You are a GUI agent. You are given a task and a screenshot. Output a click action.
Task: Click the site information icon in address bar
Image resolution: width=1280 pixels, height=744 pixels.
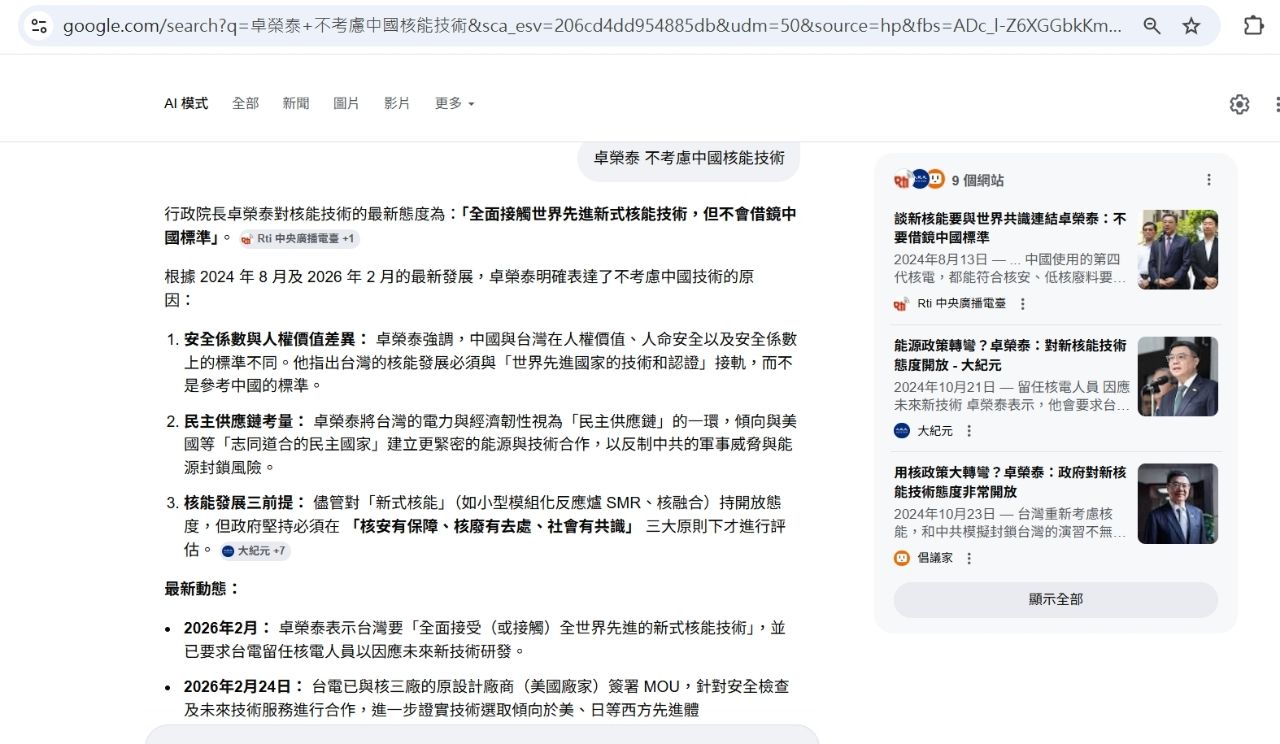39,26
